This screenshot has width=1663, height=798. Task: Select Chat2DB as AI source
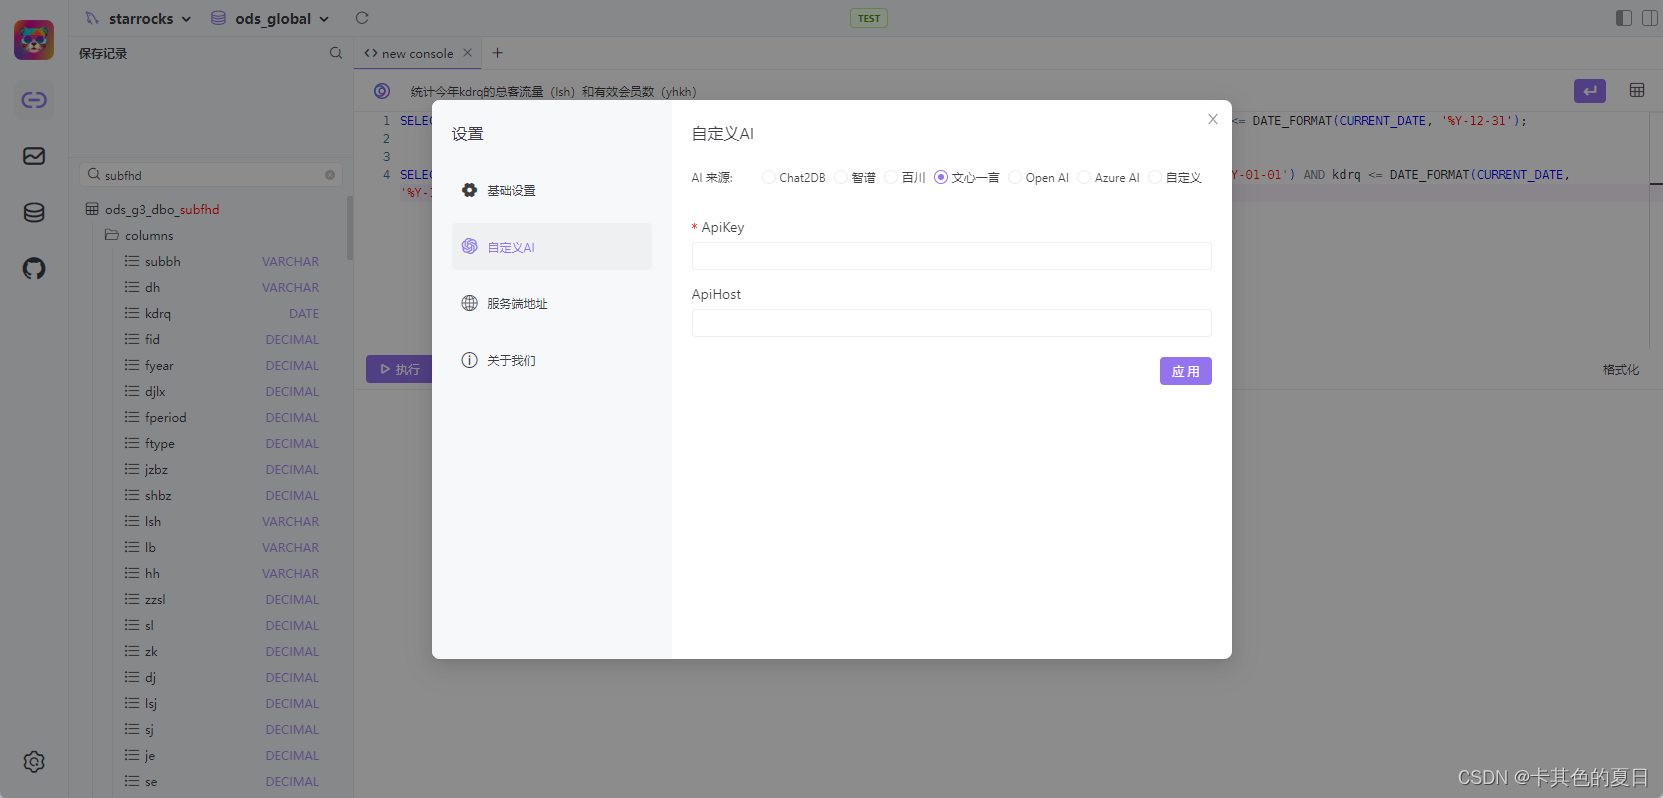pos(768,177)
